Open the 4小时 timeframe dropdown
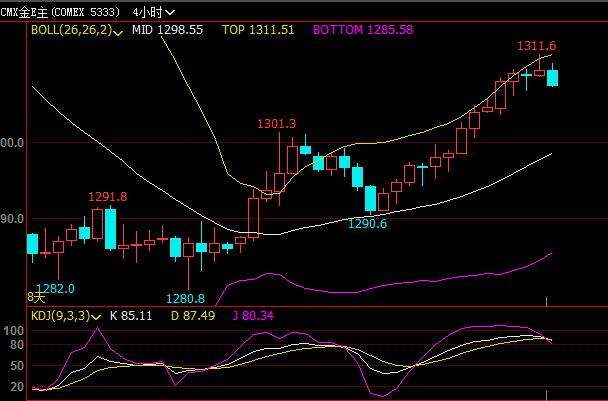 (x=153, y=12)
